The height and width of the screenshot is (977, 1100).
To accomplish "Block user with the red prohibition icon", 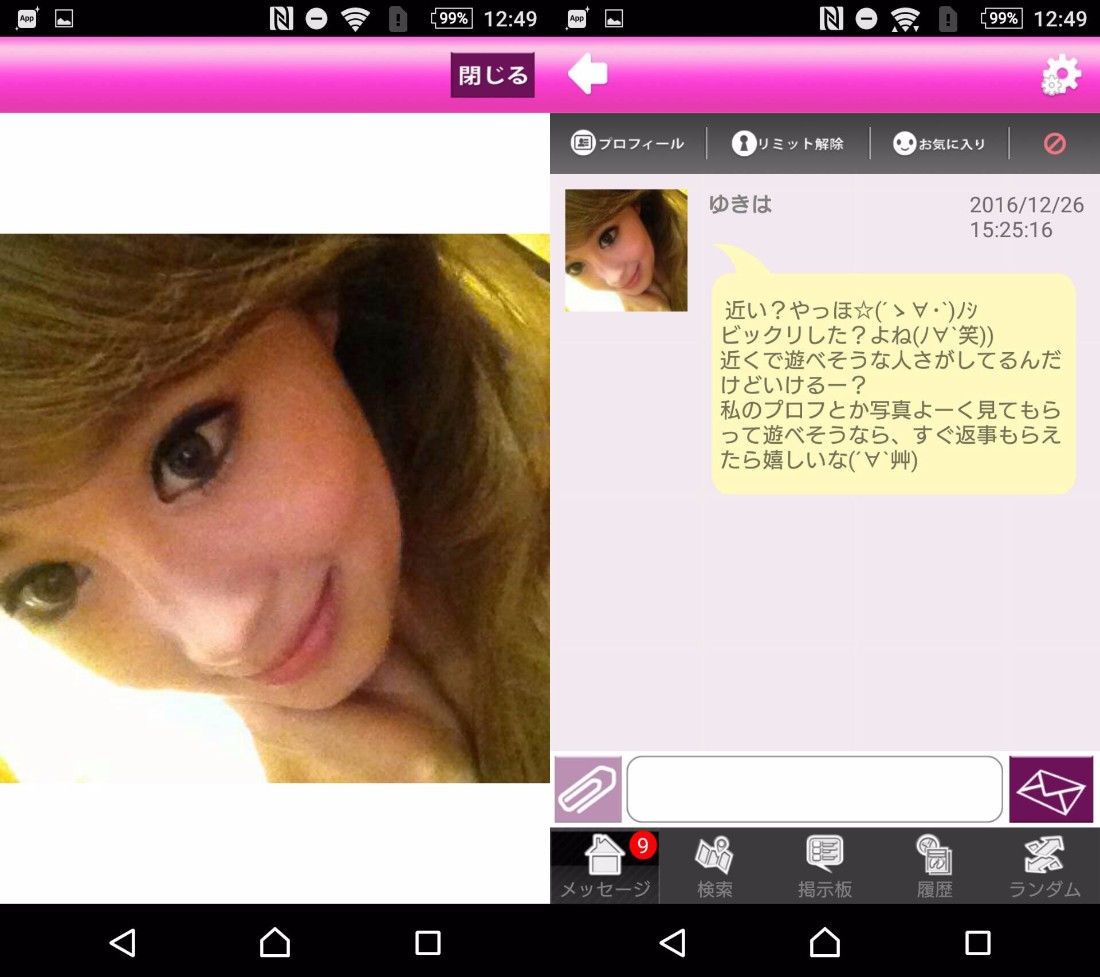I will (1054, 144).
